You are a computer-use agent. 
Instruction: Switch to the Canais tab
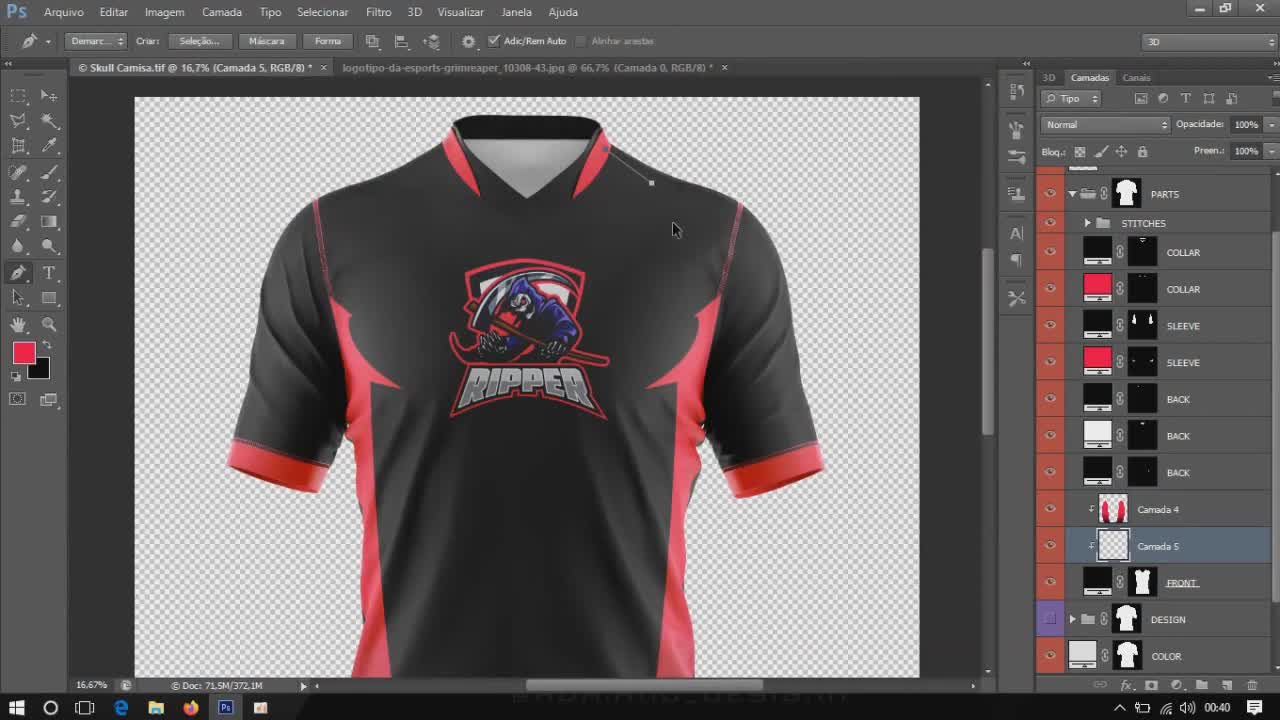[1136, 77]
